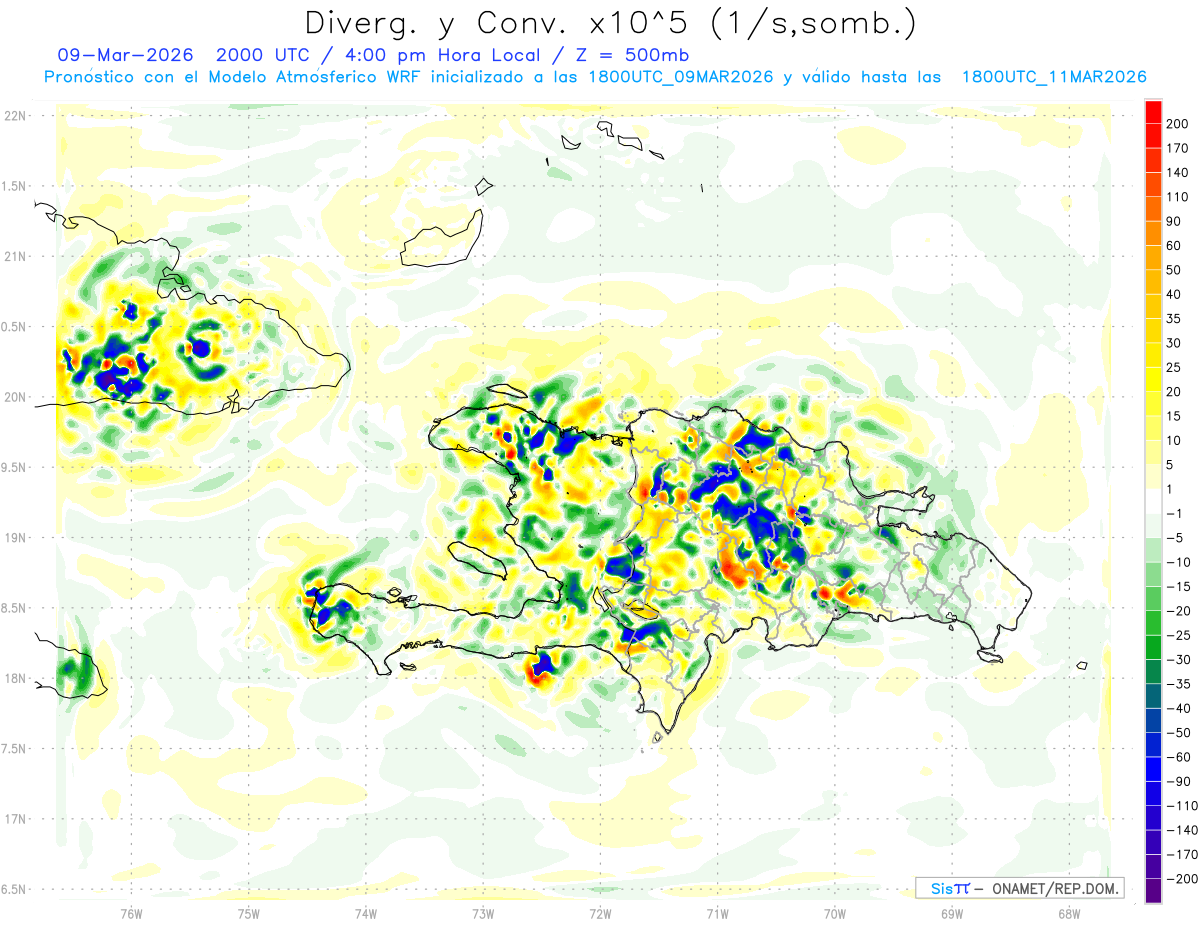The width and height of the screenshot is (1200, 927).
Task: Select the 6.5N latitude label
Action: tap(15, 889)
